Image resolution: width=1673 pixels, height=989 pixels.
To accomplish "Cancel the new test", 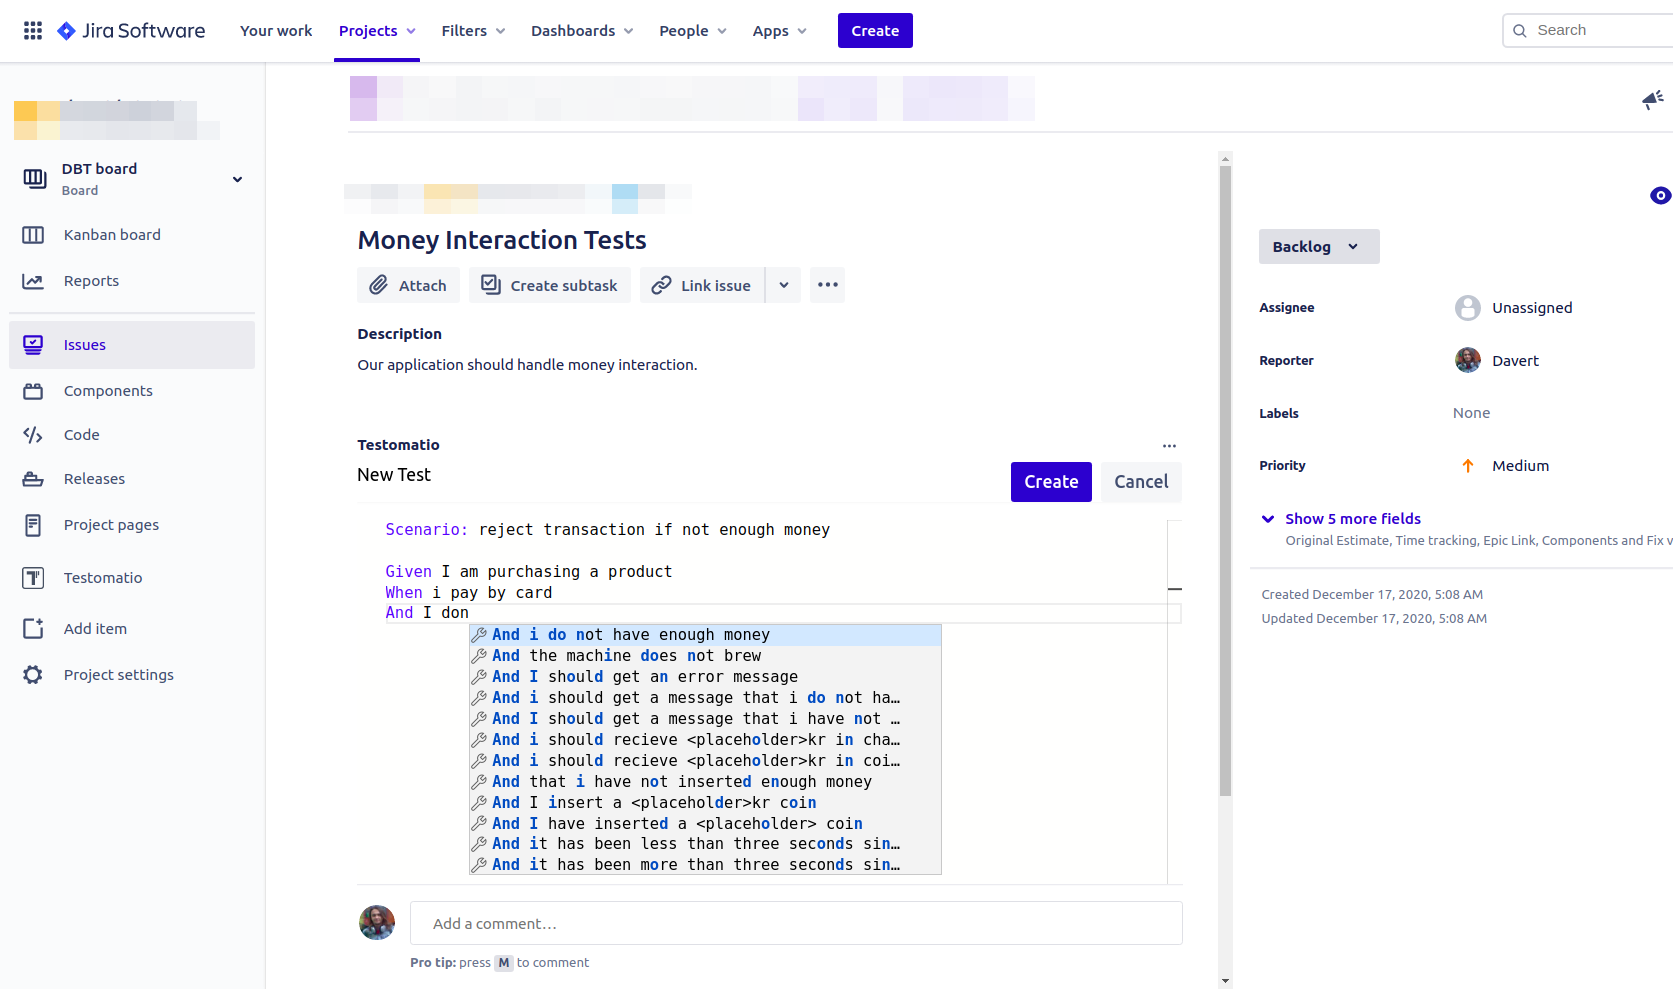I will pyautogui.click(x=1141, y=482).
